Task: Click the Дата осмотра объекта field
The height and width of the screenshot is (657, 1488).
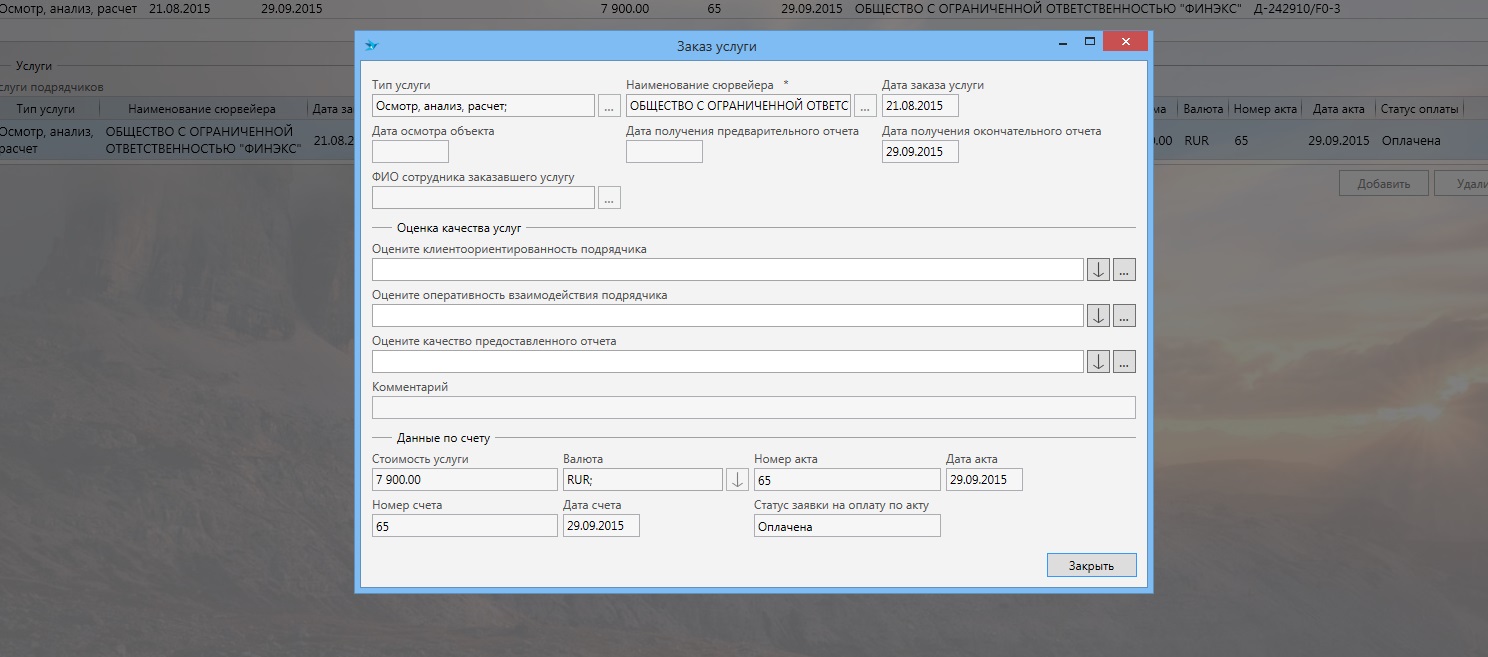Action: 410,151
